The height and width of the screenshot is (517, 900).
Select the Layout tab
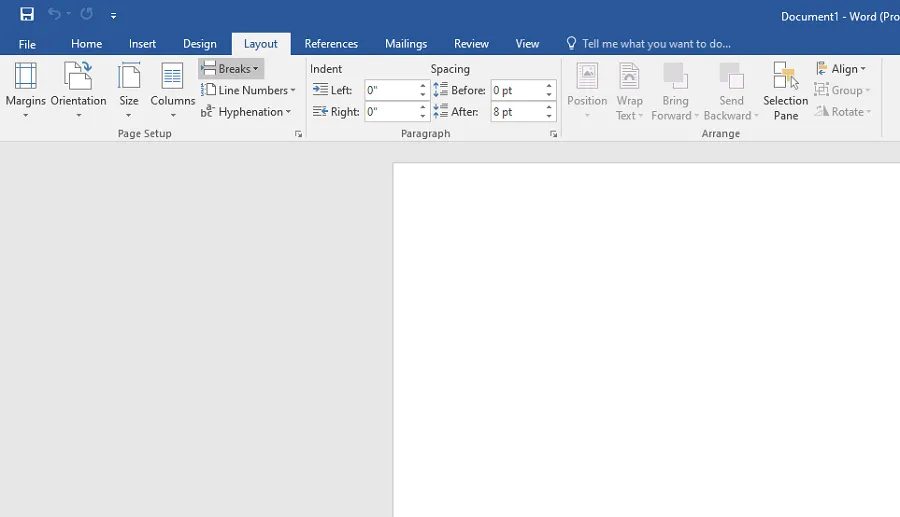261,44
